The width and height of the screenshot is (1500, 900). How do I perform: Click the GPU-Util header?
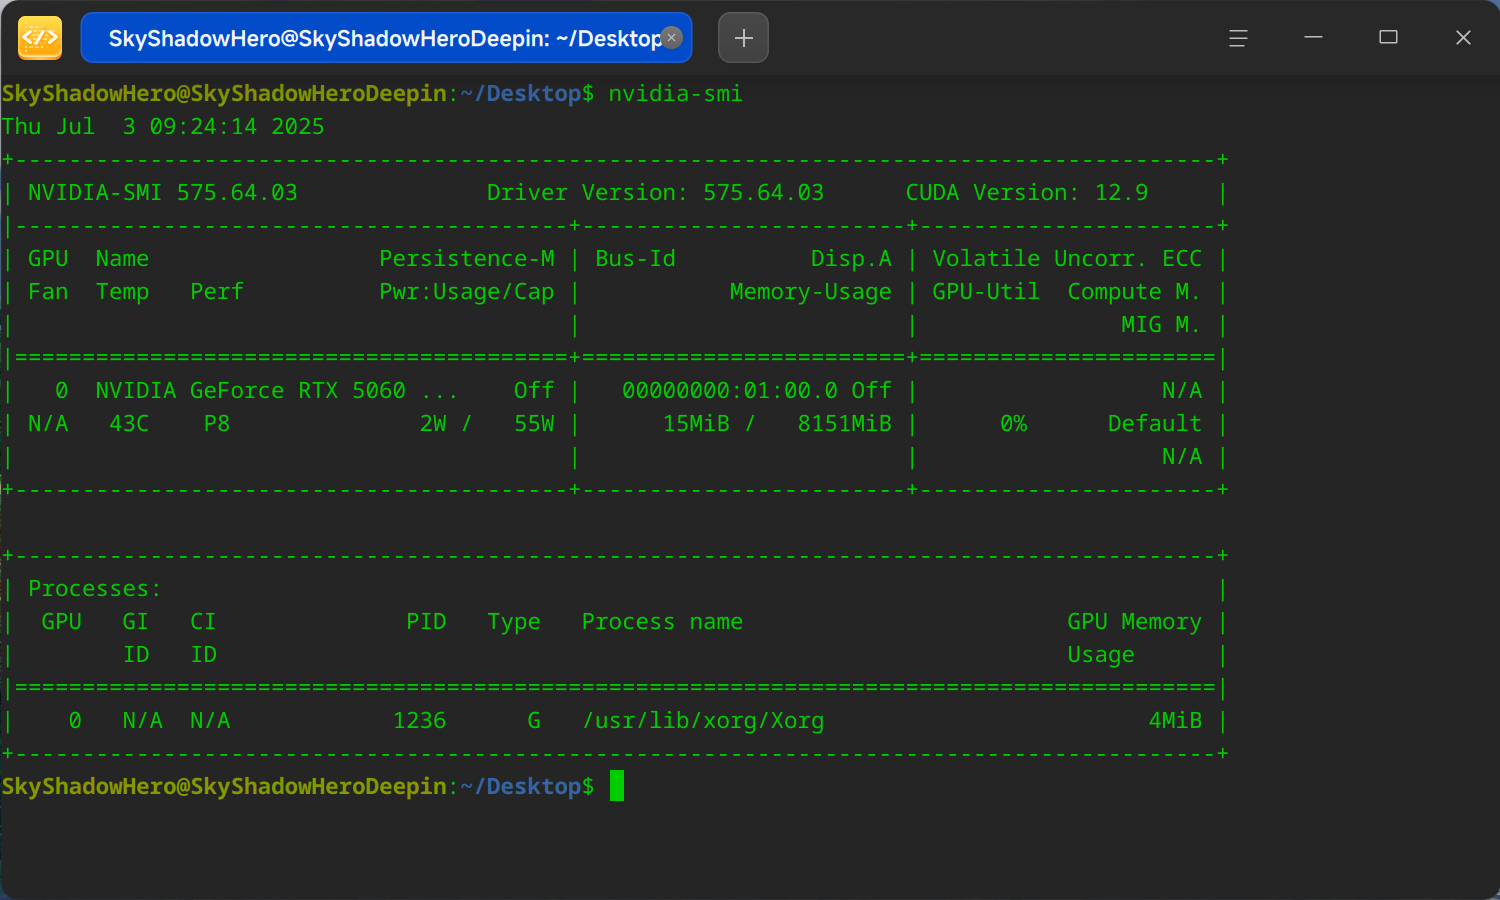pos(986,292)
